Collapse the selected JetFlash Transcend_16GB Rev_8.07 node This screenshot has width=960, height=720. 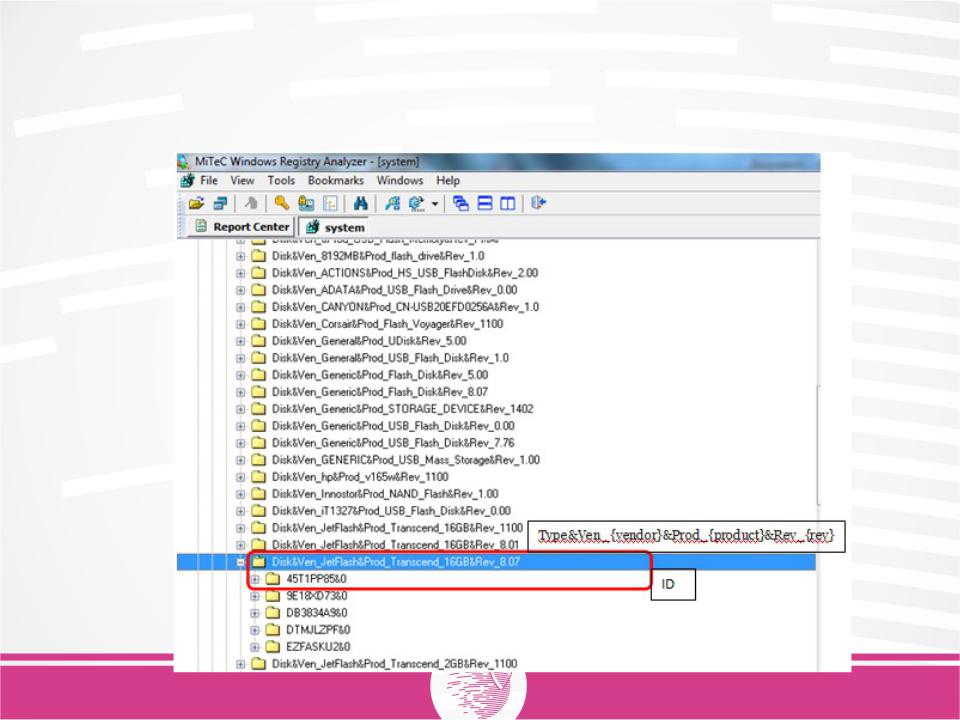tap(241, 562)
